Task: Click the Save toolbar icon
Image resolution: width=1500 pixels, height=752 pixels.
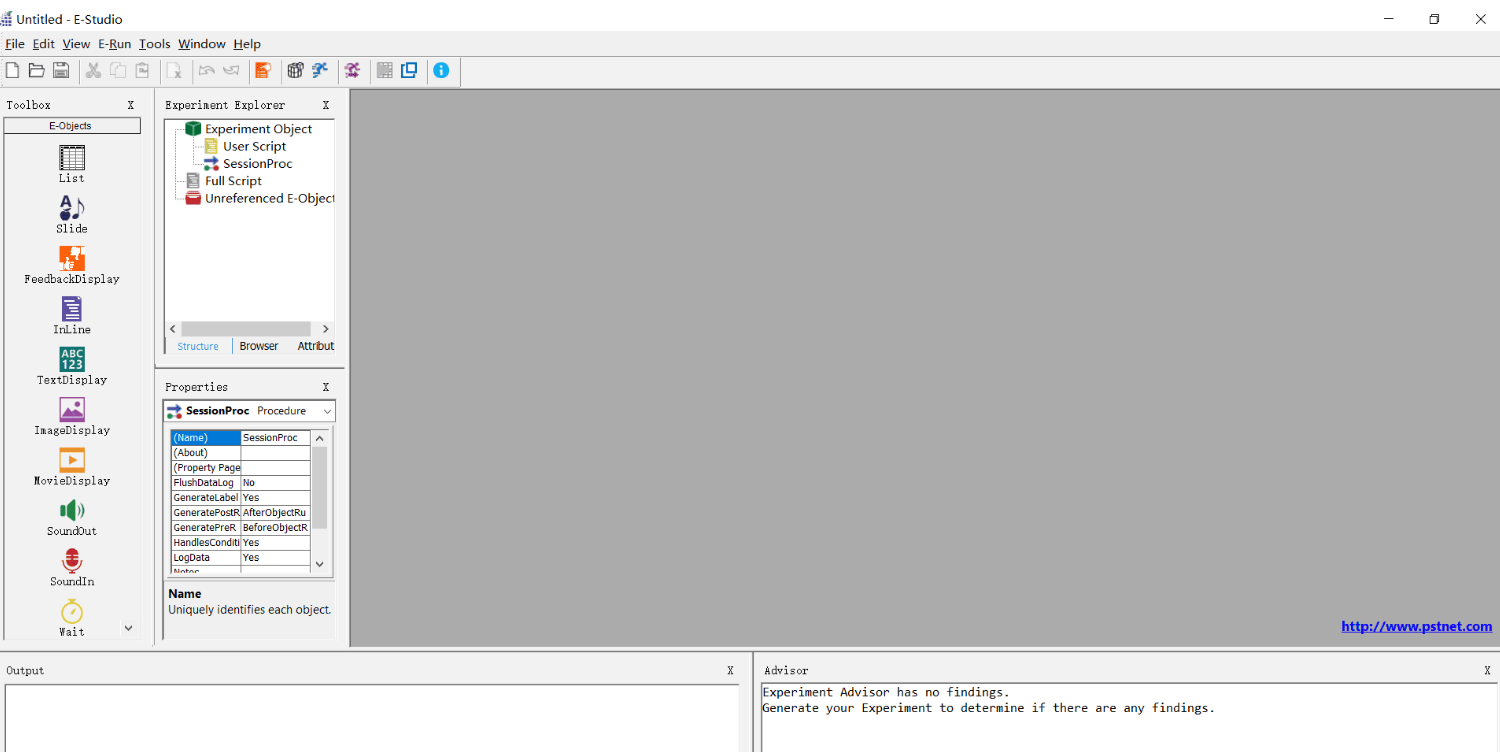Action: 61,70
